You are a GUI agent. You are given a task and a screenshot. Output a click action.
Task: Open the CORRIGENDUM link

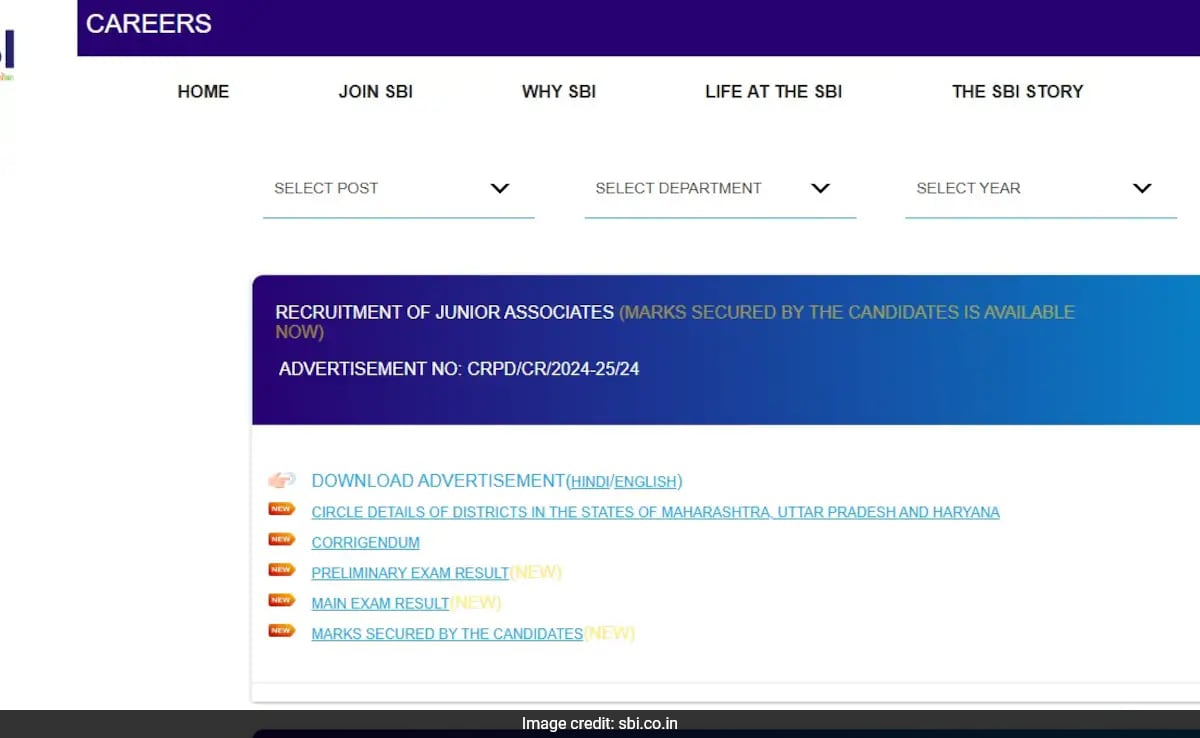pyautogui.click(x=365, y=542)
